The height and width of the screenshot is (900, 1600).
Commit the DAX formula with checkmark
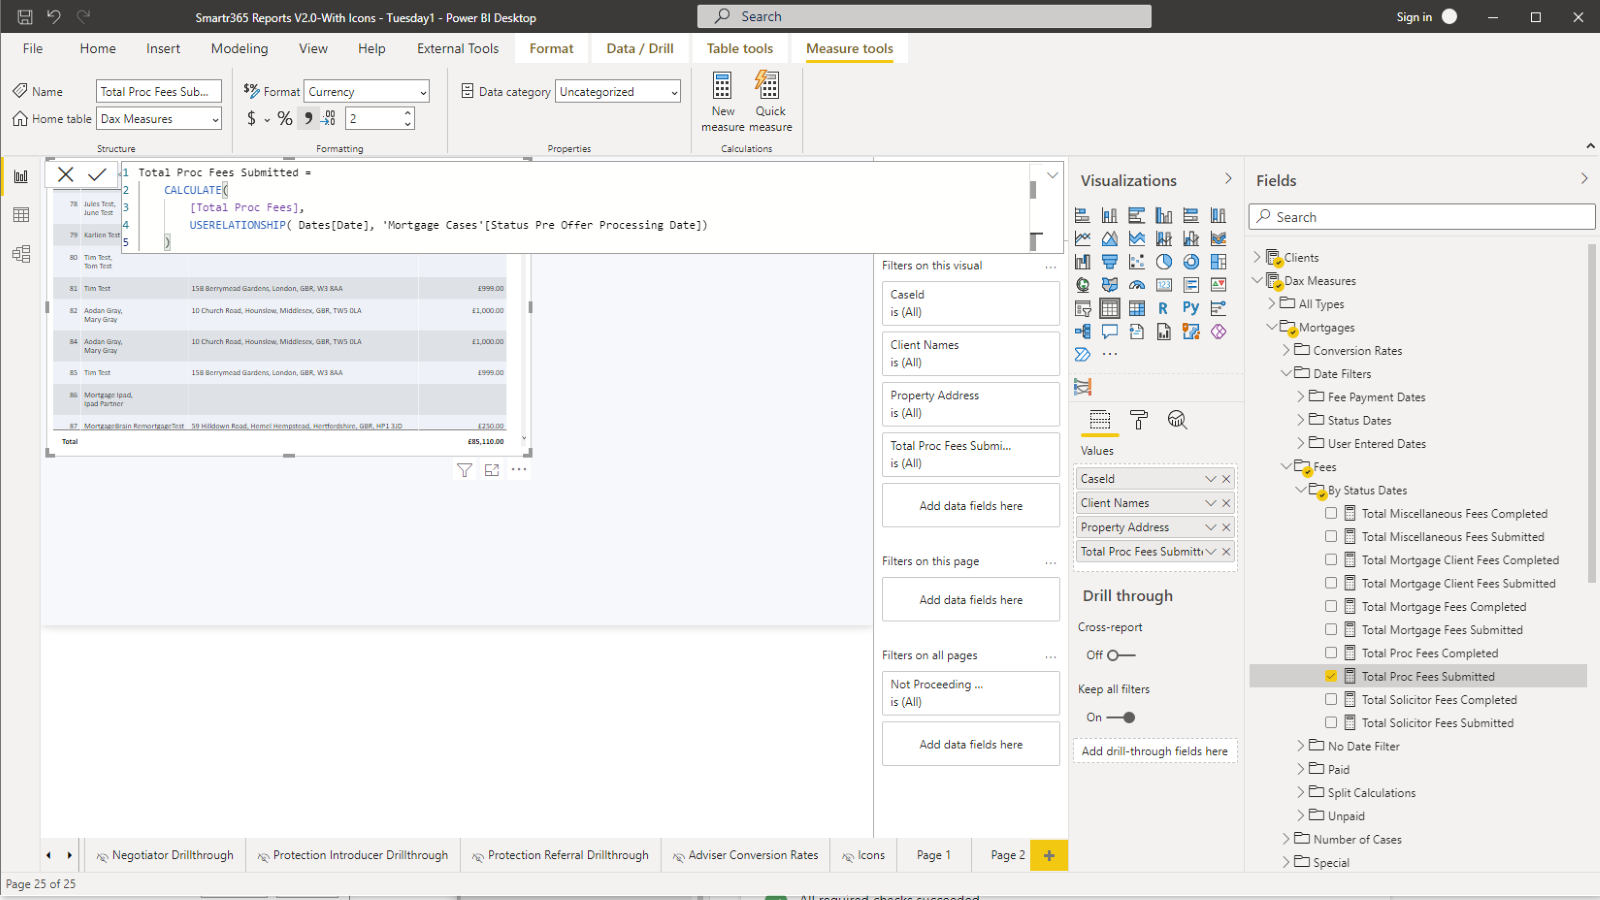(x=97, y=174)
